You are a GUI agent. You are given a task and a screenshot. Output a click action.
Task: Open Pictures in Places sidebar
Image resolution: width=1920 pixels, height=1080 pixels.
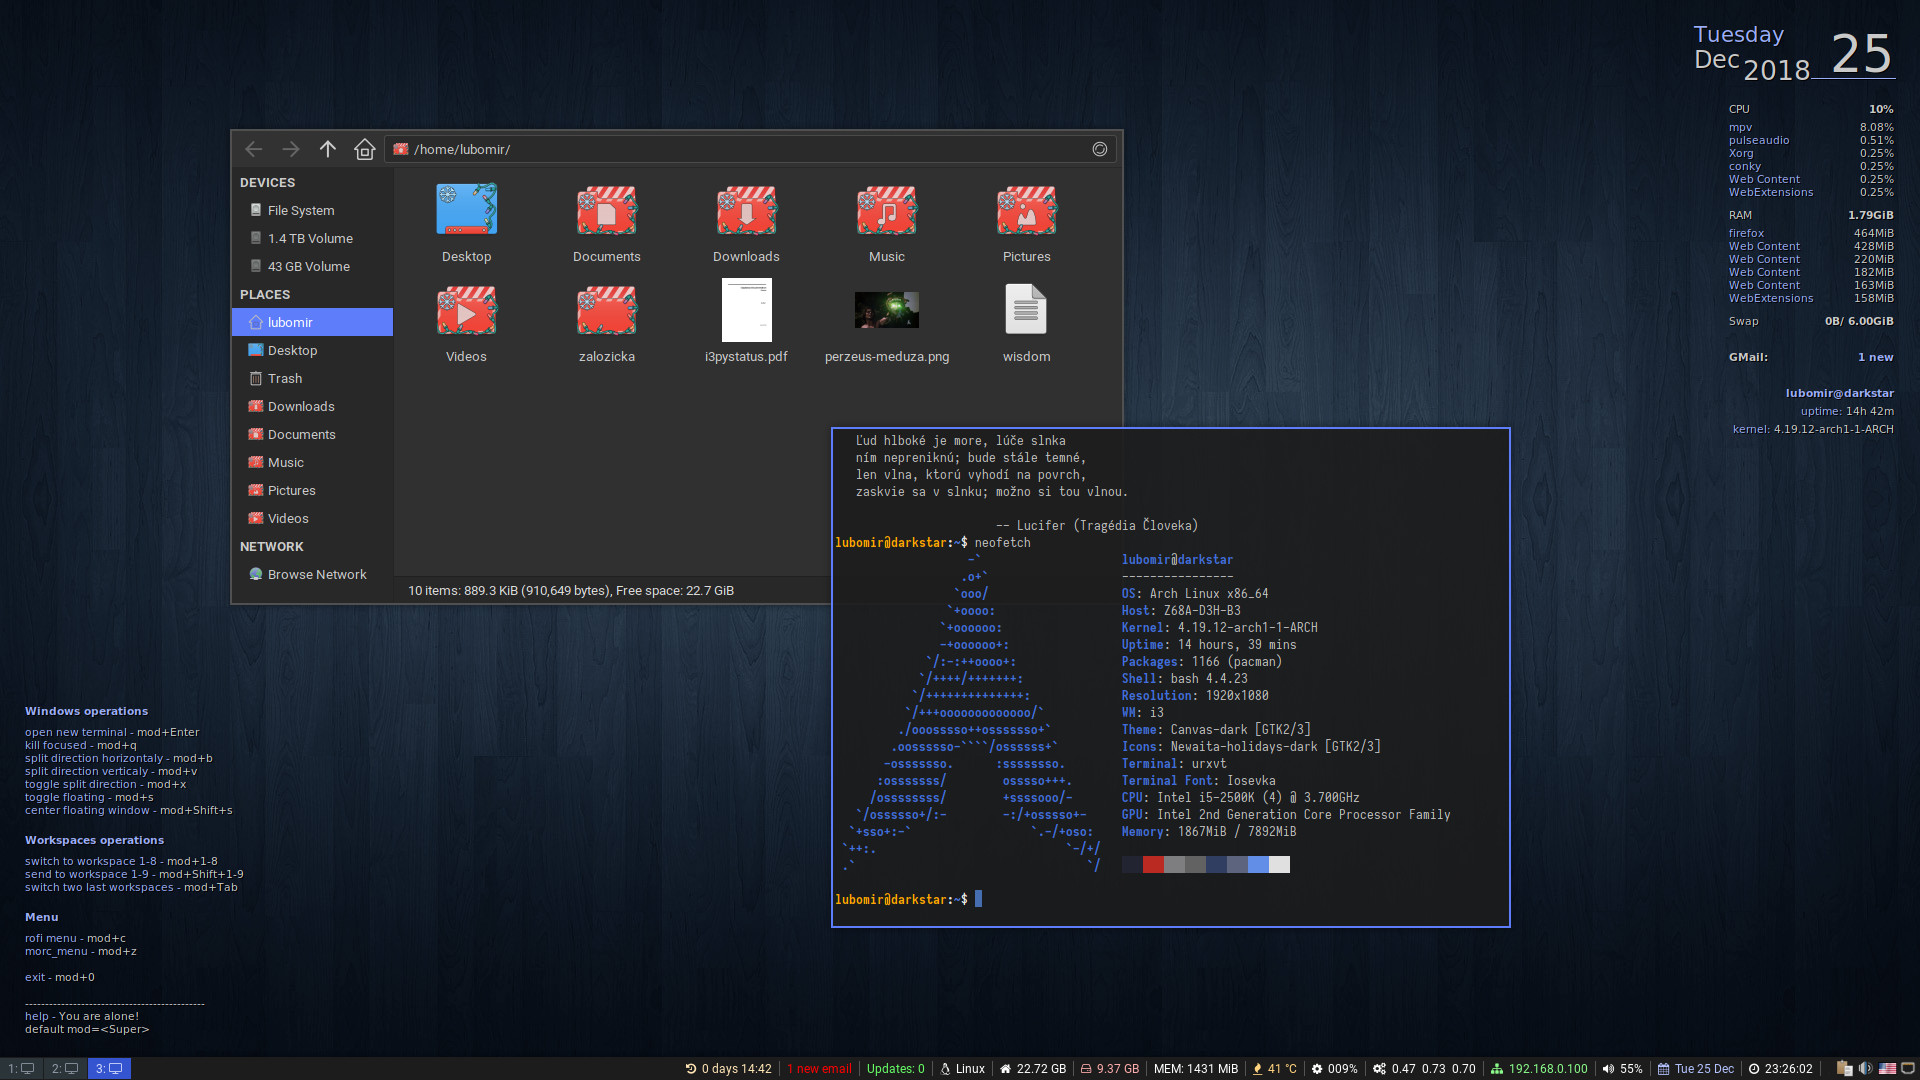(312, 490)
